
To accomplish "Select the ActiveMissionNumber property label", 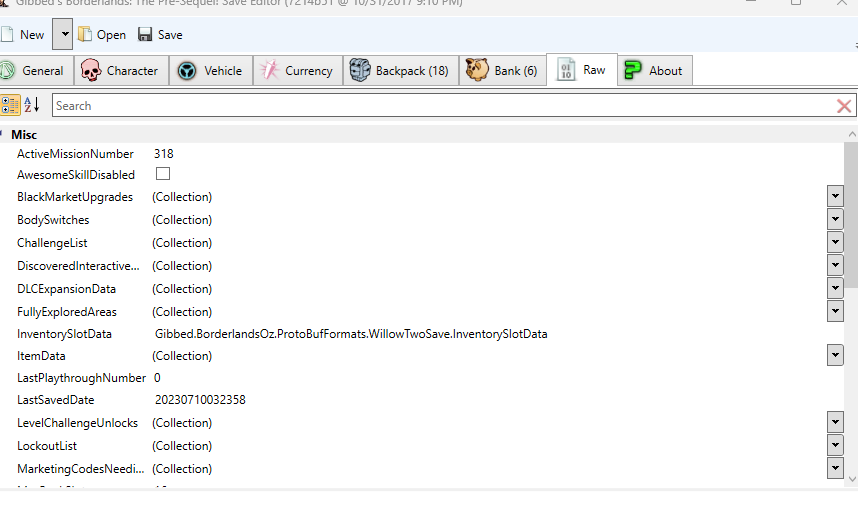I will click(x=75, y=154).
